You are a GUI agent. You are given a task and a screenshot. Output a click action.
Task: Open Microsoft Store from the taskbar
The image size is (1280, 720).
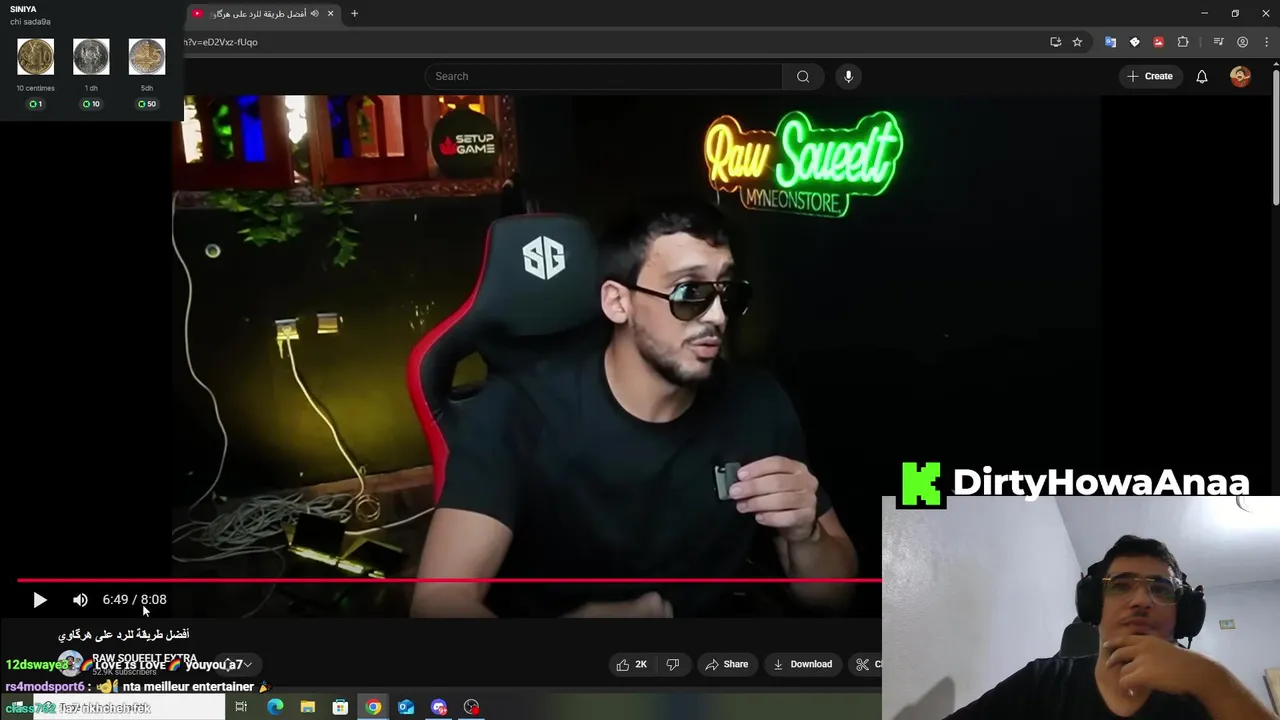340,707
